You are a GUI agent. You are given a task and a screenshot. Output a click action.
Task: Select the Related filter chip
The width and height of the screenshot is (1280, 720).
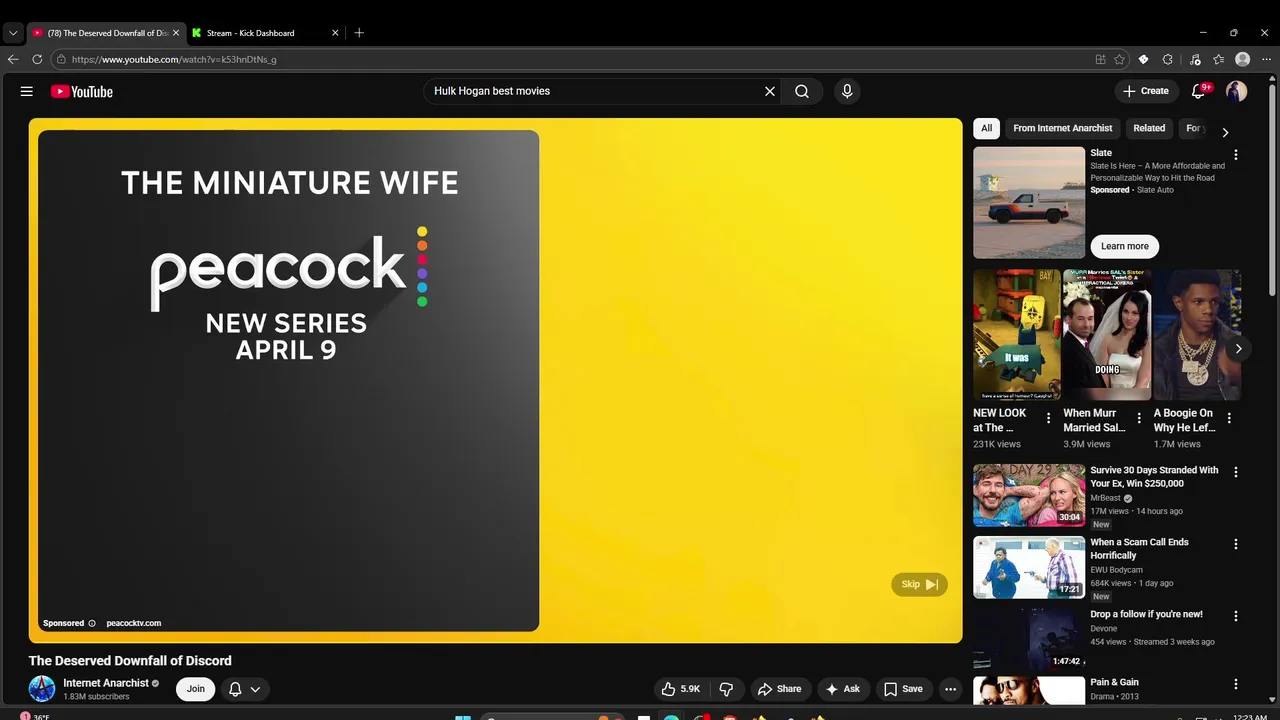click(1149, 128)
